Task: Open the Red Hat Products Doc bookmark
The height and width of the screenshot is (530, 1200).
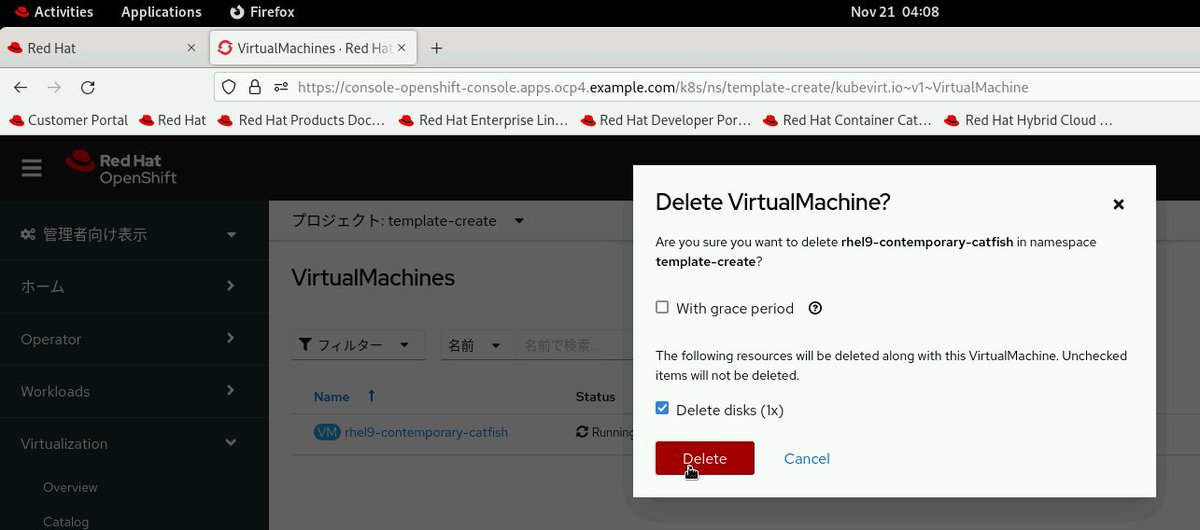Action: [x=302, y=120]
